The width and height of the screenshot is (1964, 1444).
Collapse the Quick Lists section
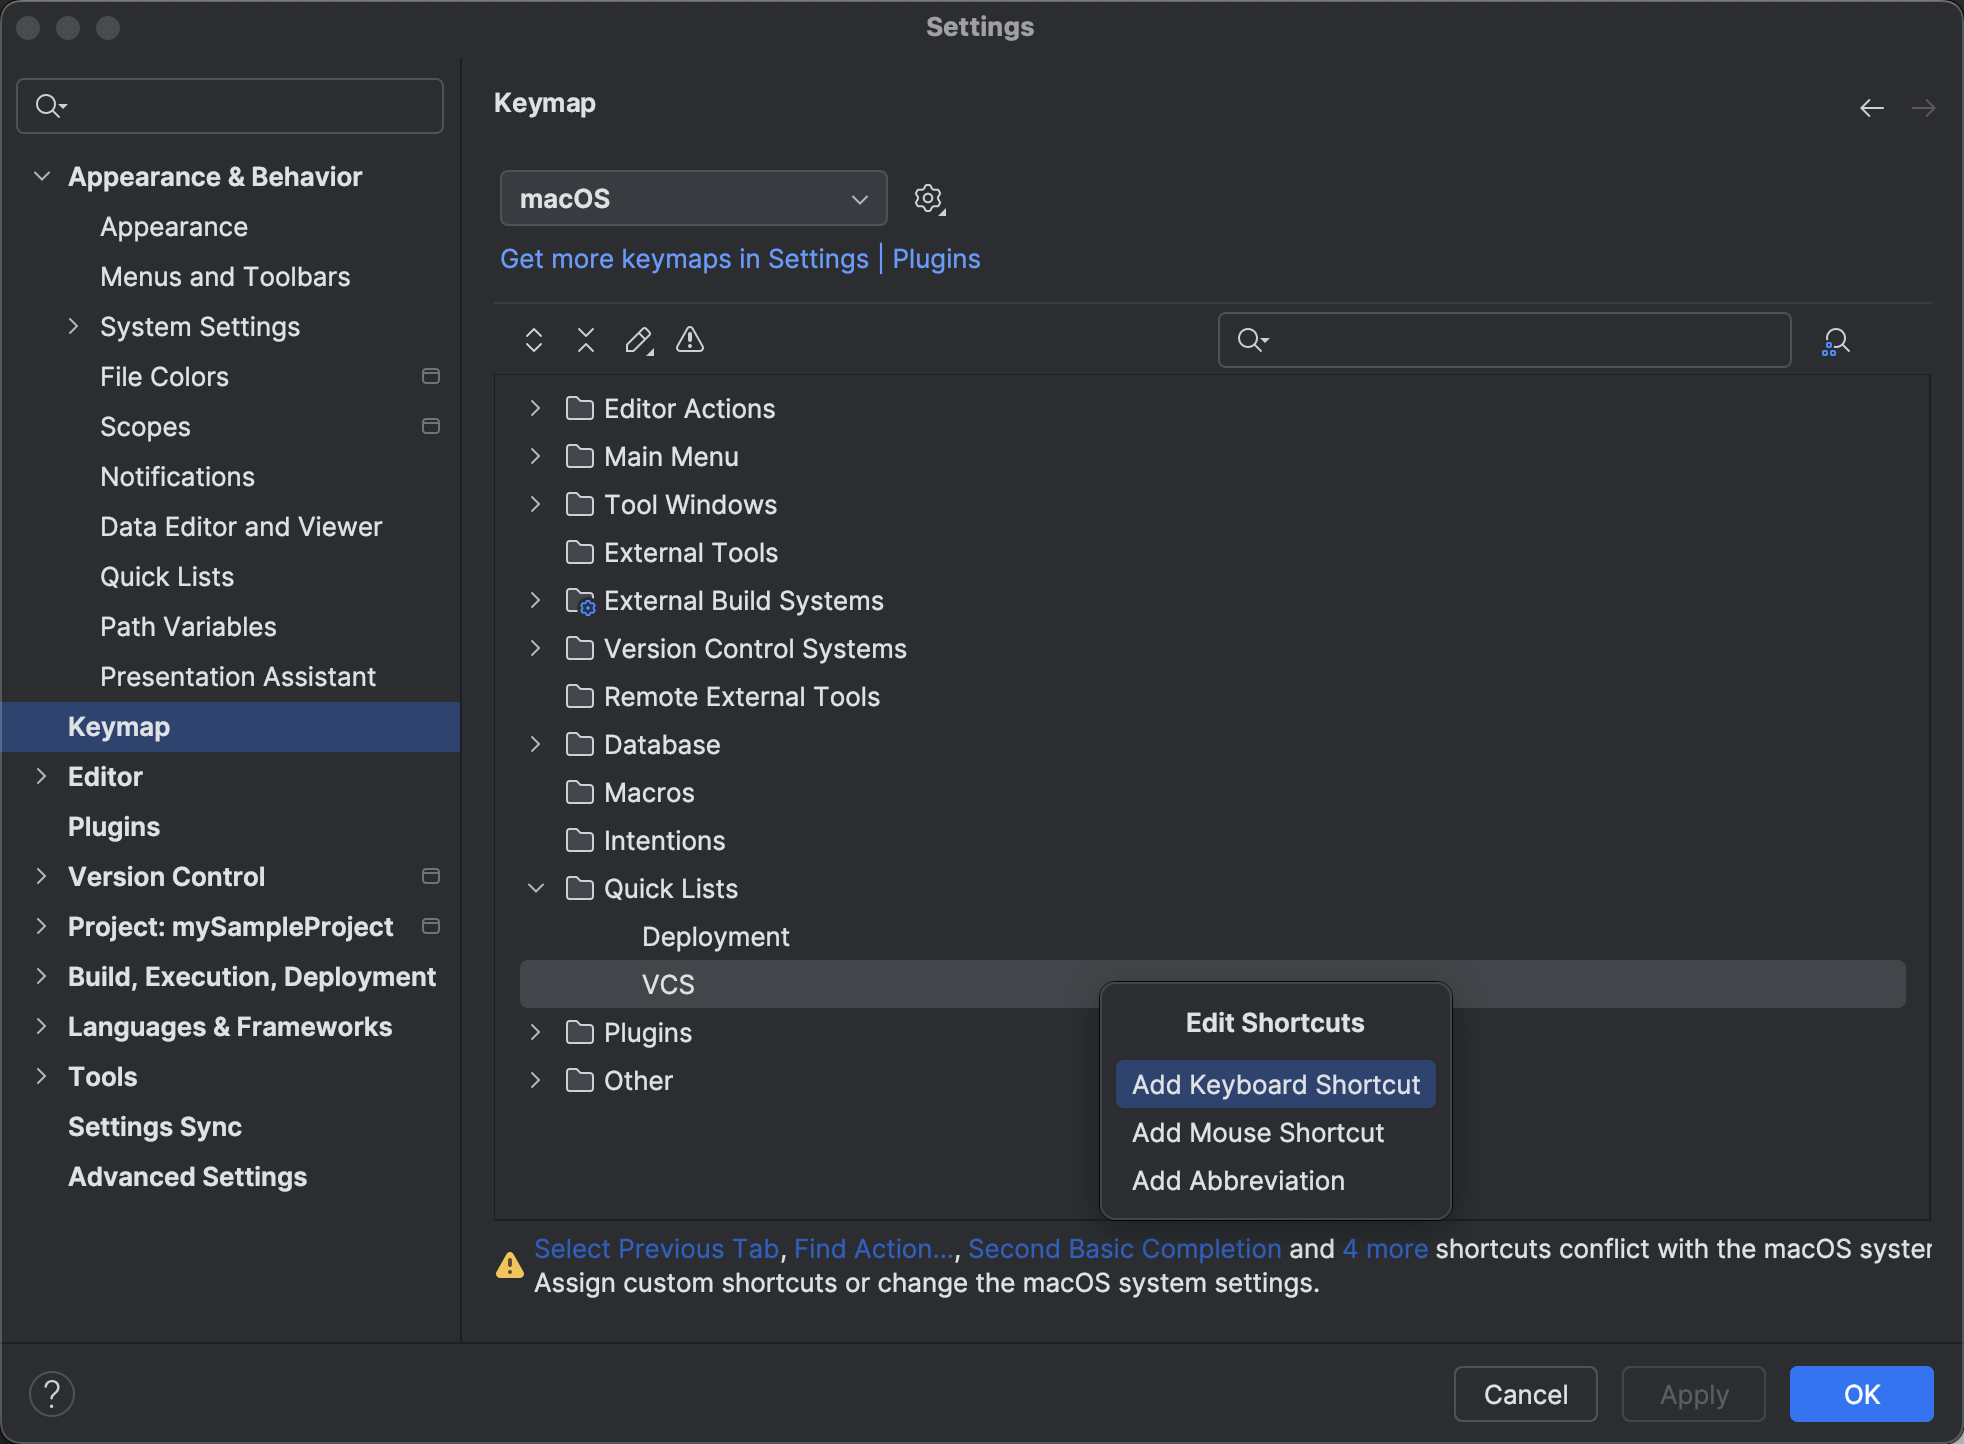(x=536, y=888)
